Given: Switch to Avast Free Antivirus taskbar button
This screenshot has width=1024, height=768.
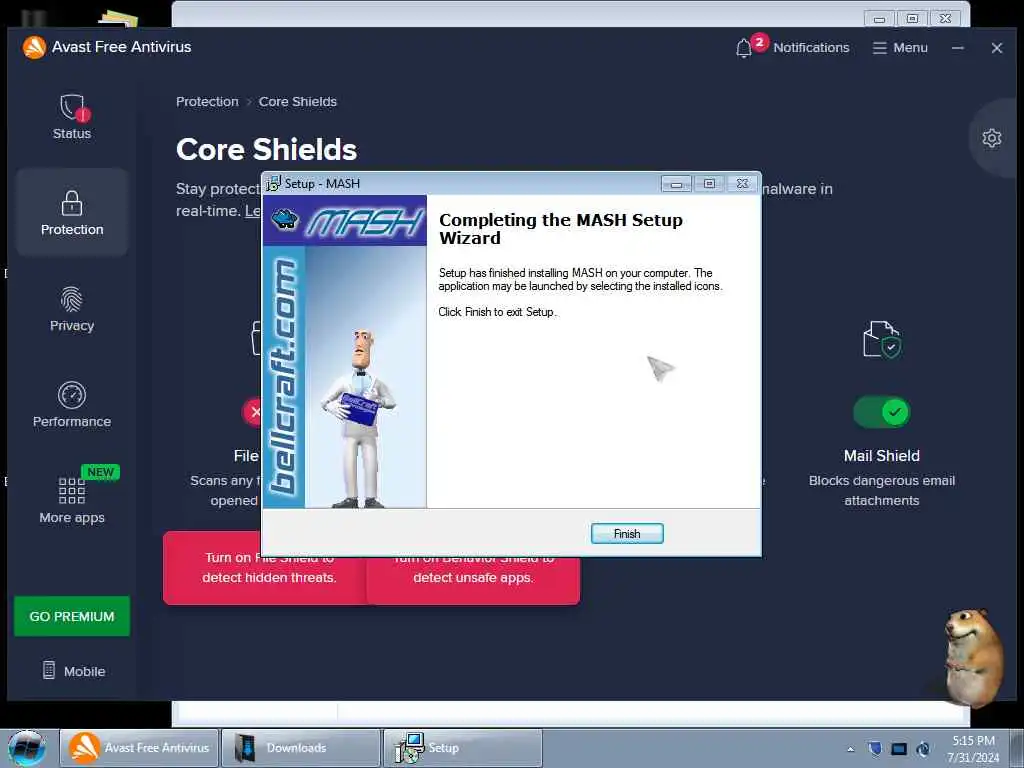Looking at the screenshot, I should [139, 748].
